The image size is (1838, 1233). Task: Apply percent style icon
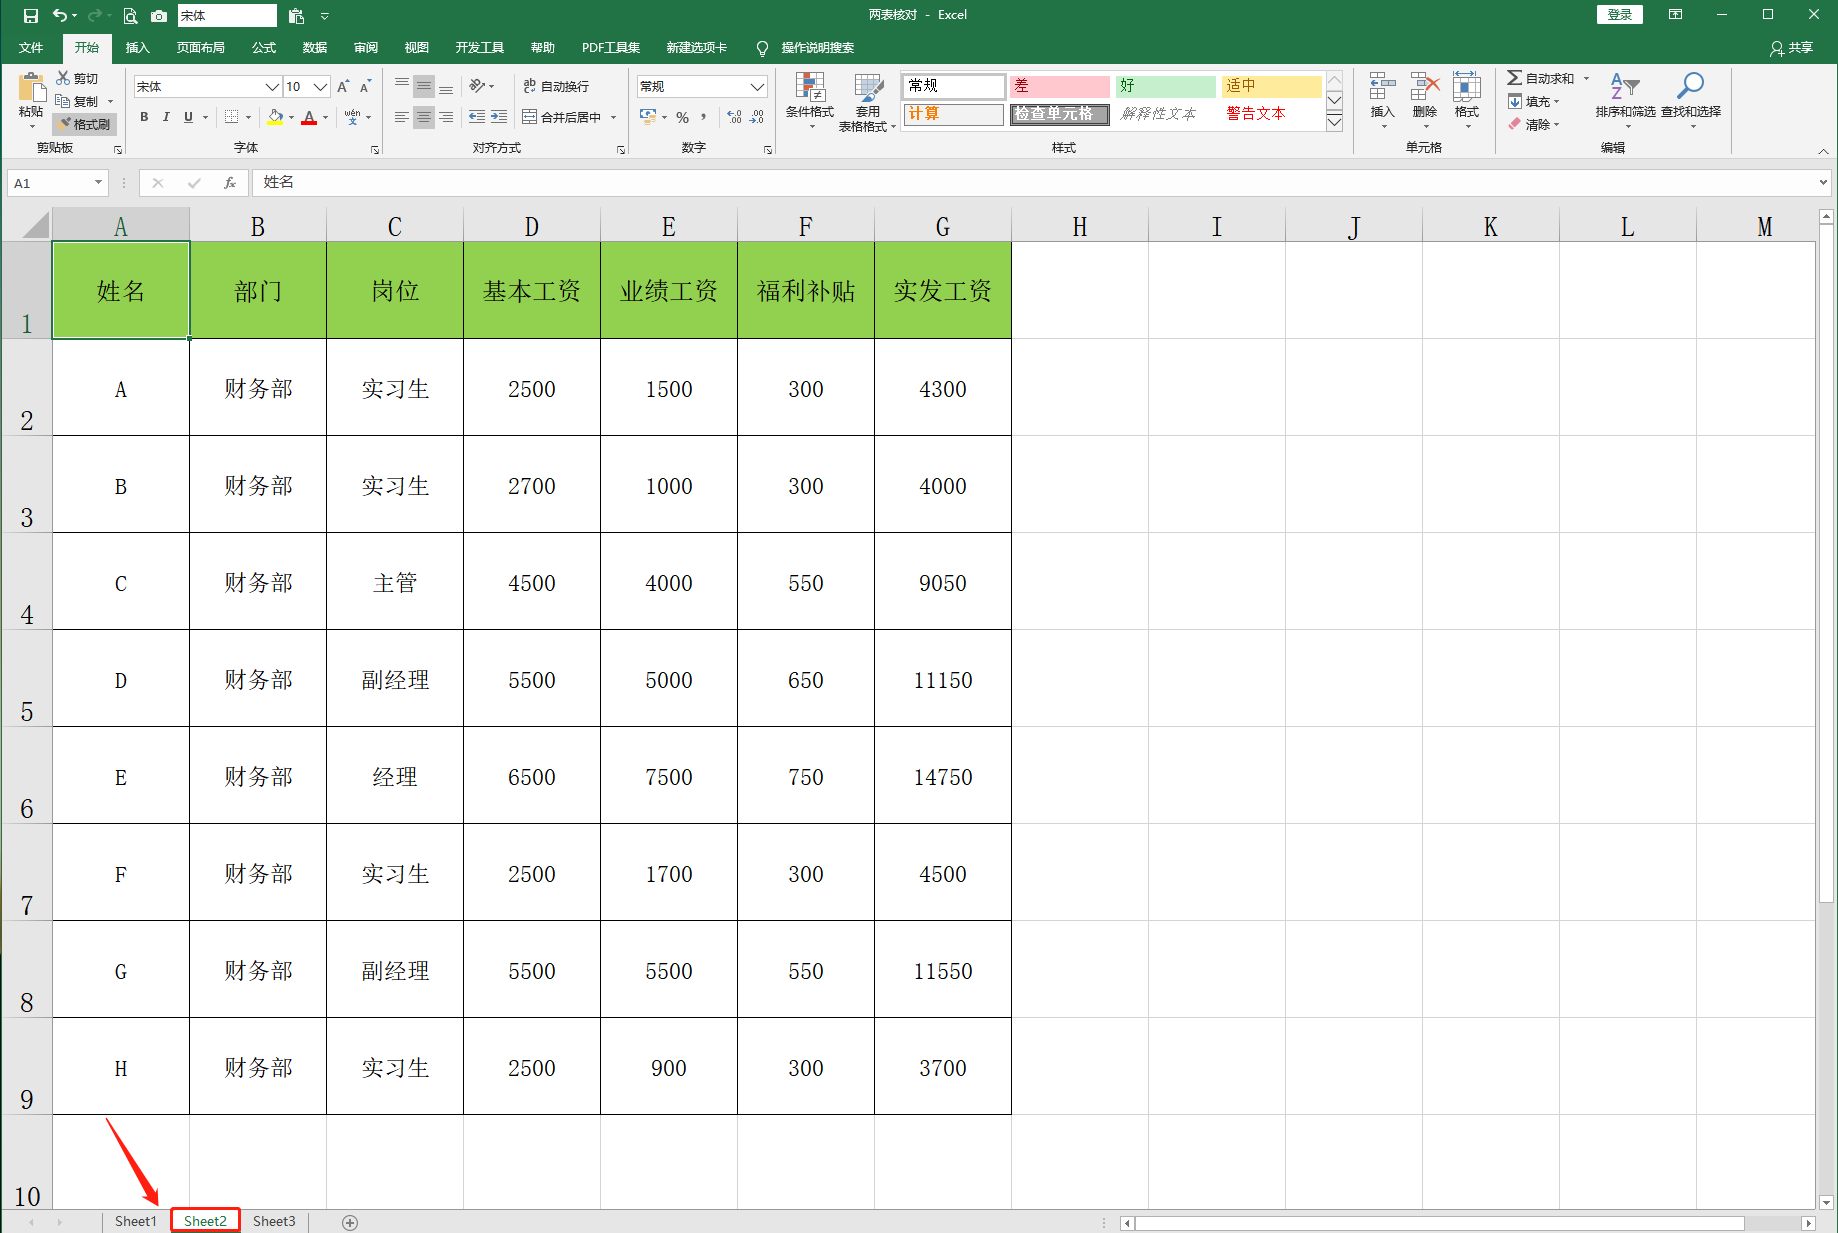682,117
